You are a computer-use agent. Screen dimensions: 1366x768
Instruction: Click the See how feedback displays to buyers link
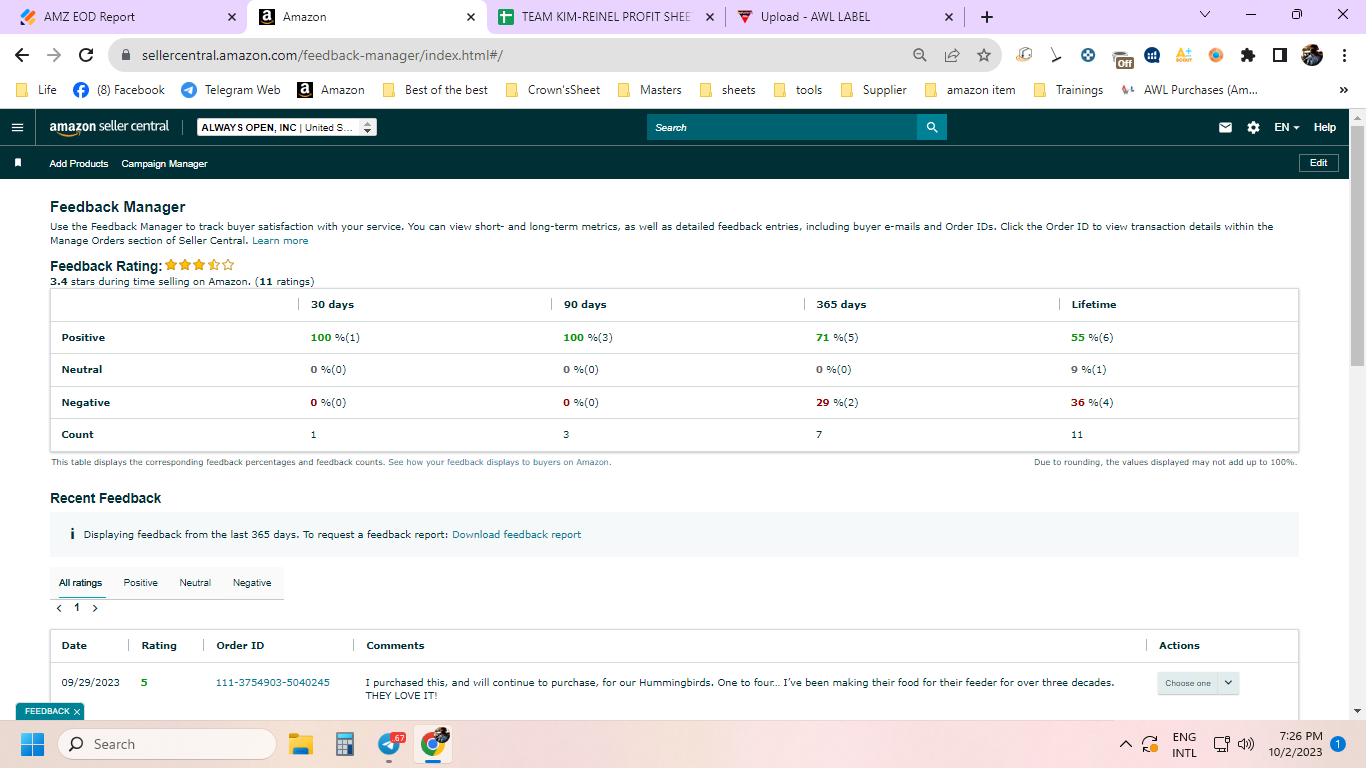(499, 462)
